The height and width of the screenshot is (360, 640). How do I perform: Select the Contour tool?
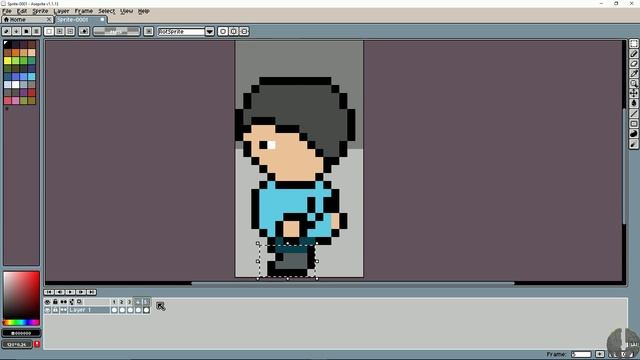pos(633,134)
